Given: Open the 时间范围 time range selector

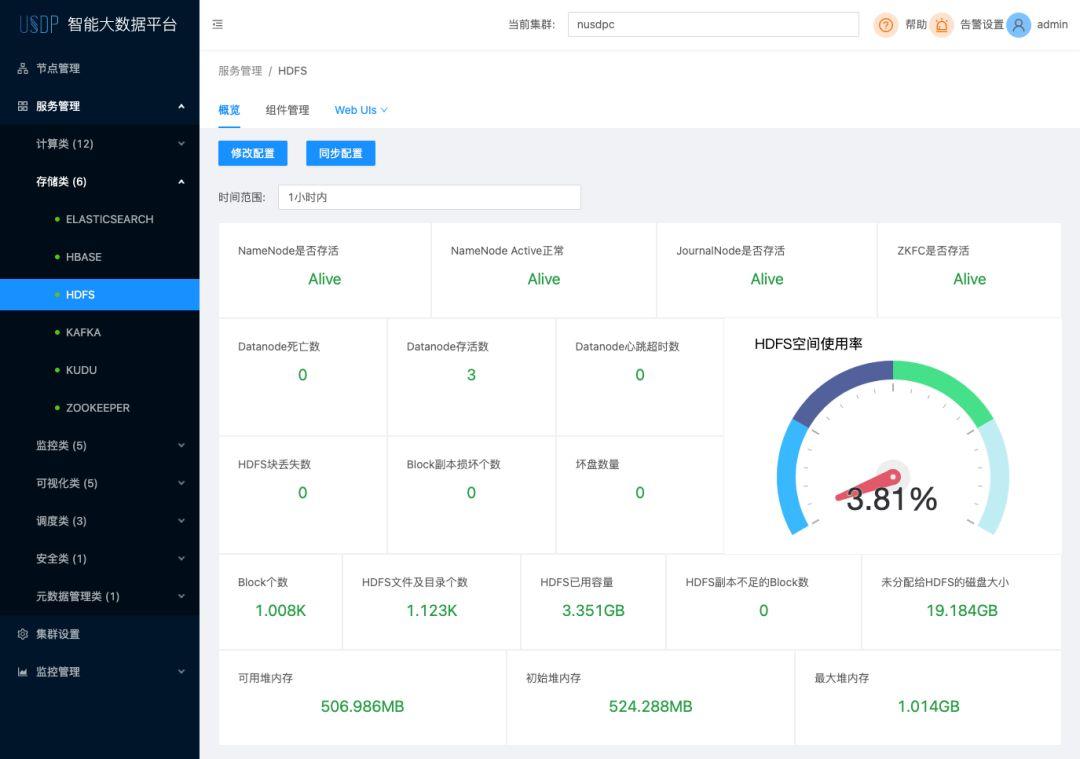Looking at the screenshot, I should [429, 197].
